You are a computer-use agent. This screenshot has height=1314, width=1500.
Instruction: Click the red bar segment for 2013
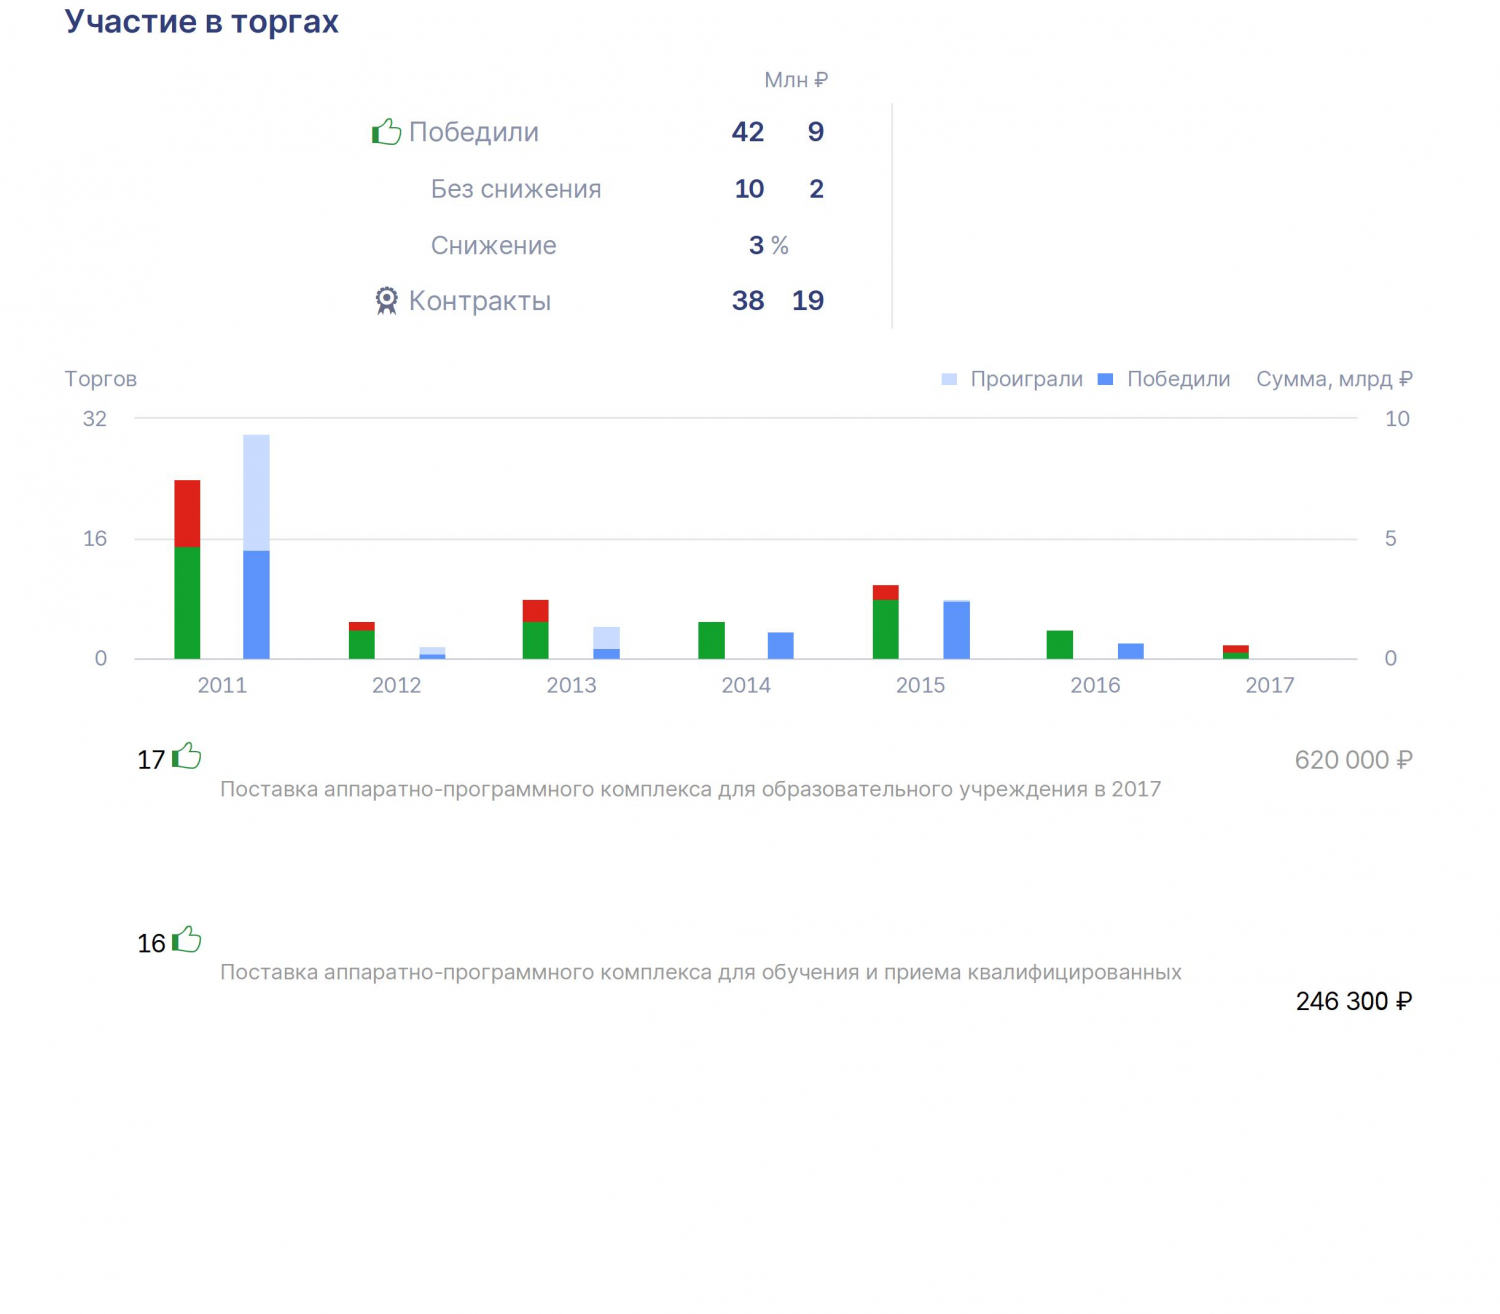click(x=536, y=611)
